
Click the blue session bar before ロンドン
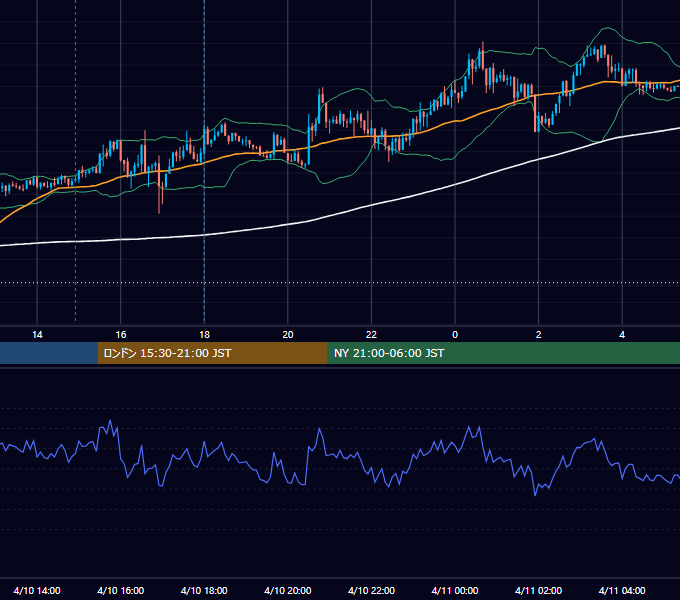point(49,353)
